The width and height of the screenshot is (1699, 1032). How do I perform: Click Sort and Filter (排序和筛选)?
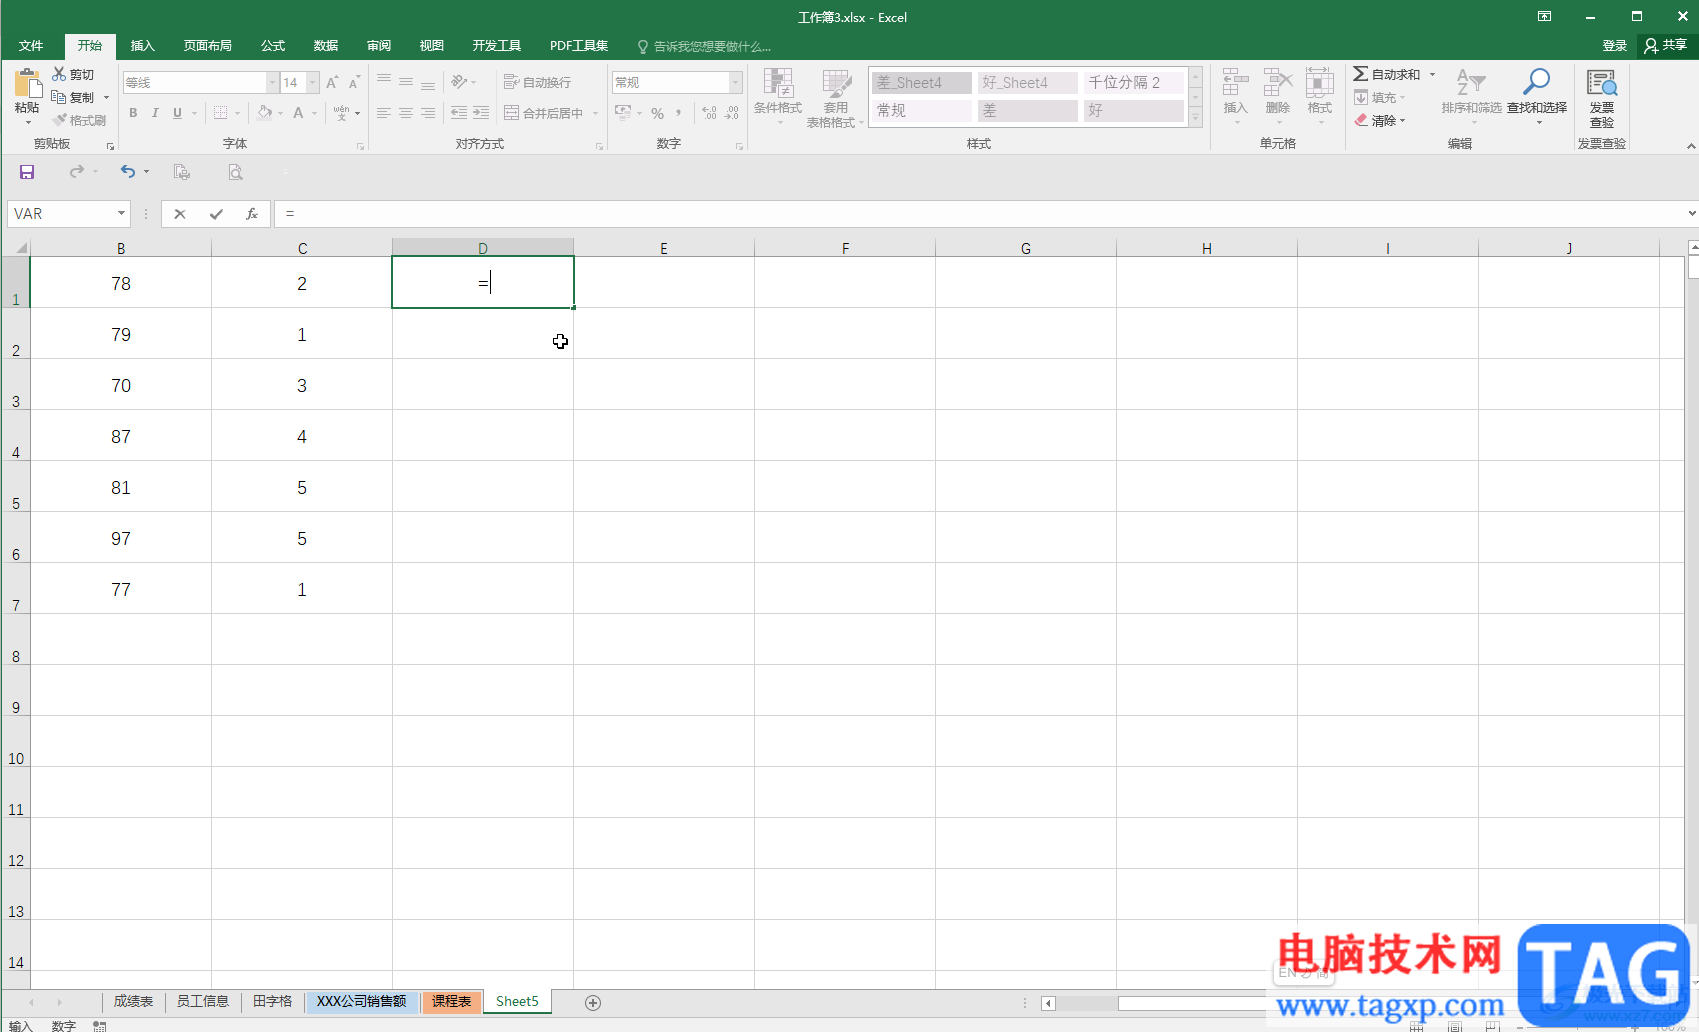[1471, 92]
